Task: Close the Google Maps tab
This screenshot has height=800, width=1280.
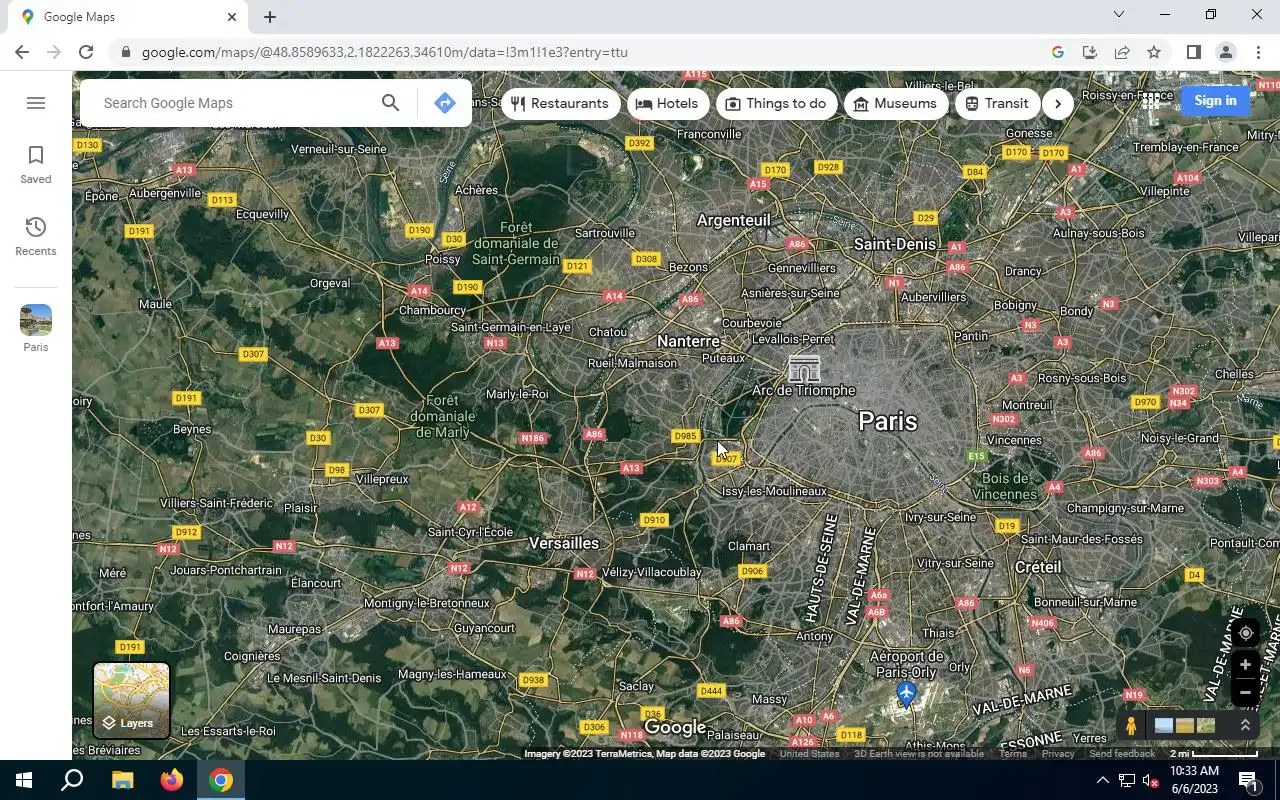Action: pyautogui.click(x=232, y=17)
